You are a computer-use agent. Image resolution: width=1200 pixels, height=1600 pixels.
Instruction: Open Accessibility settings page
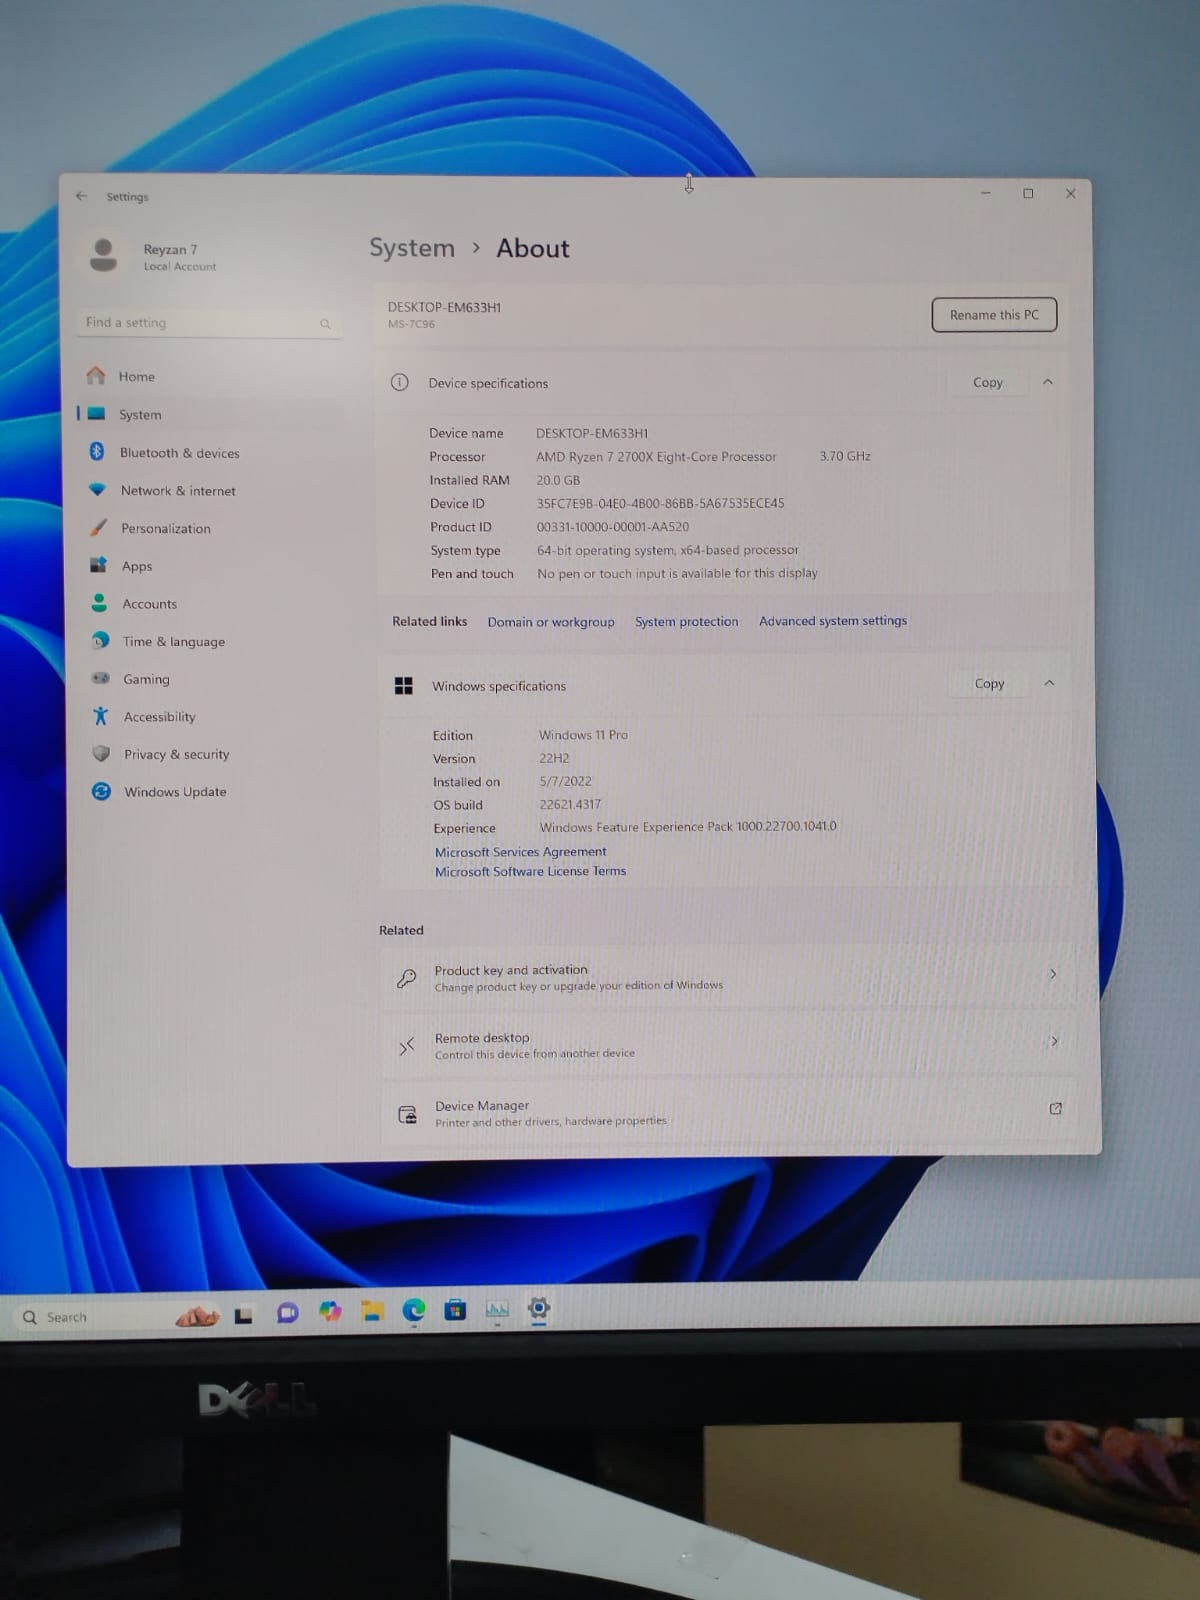point(214,716)
